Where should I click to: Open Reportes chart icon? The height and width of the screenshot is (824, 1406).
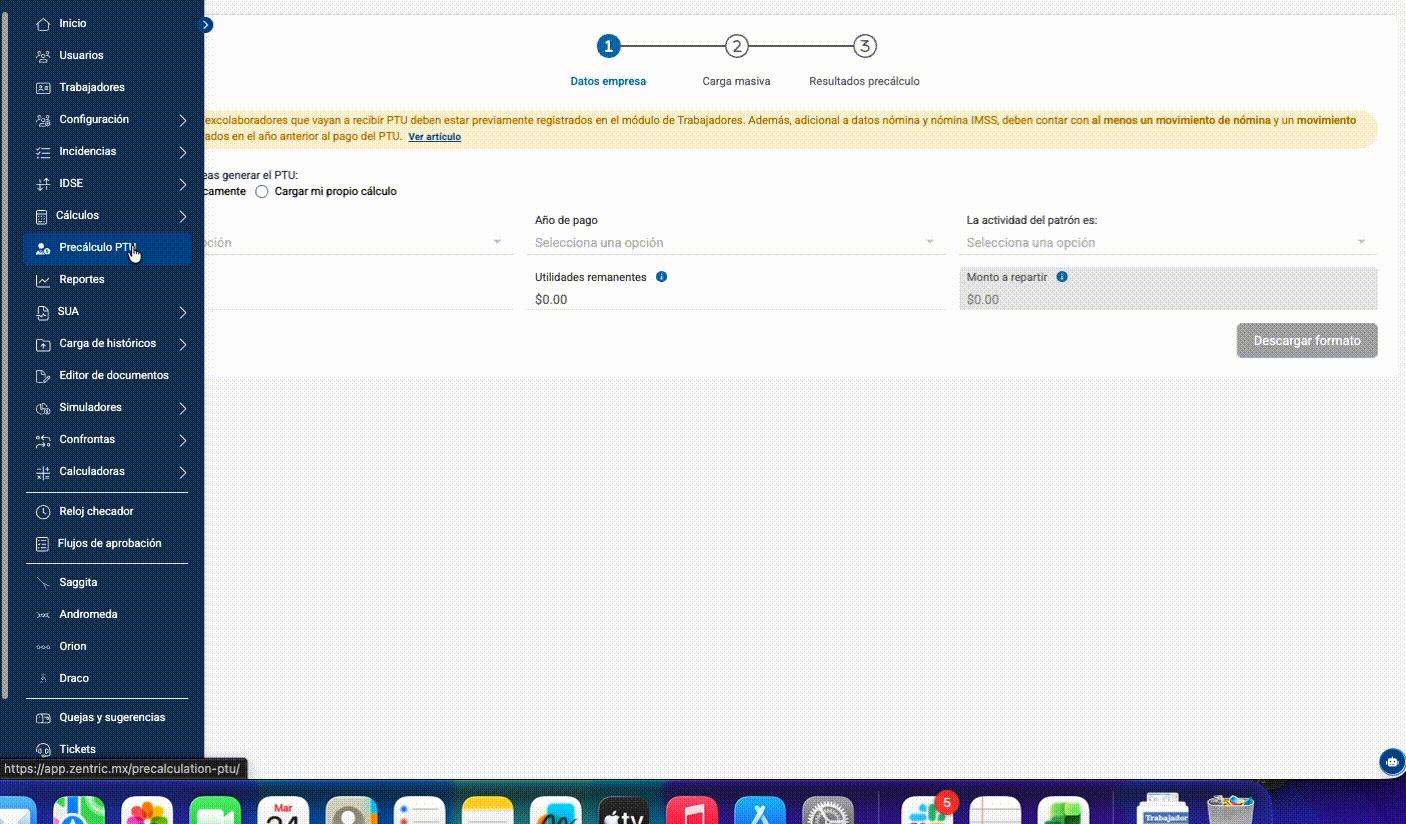[42, 280]
